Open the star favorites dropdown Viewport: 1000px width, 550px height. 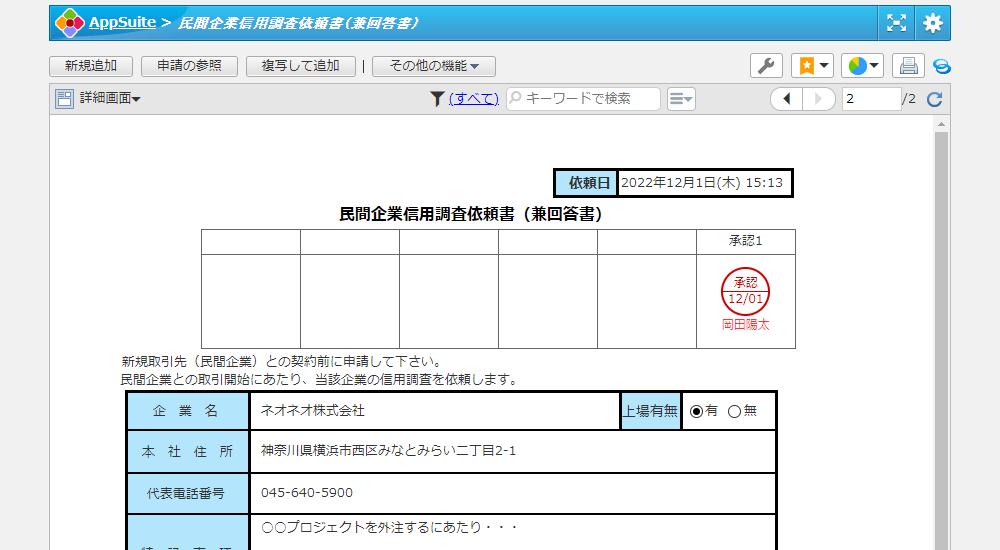(812, 66)
